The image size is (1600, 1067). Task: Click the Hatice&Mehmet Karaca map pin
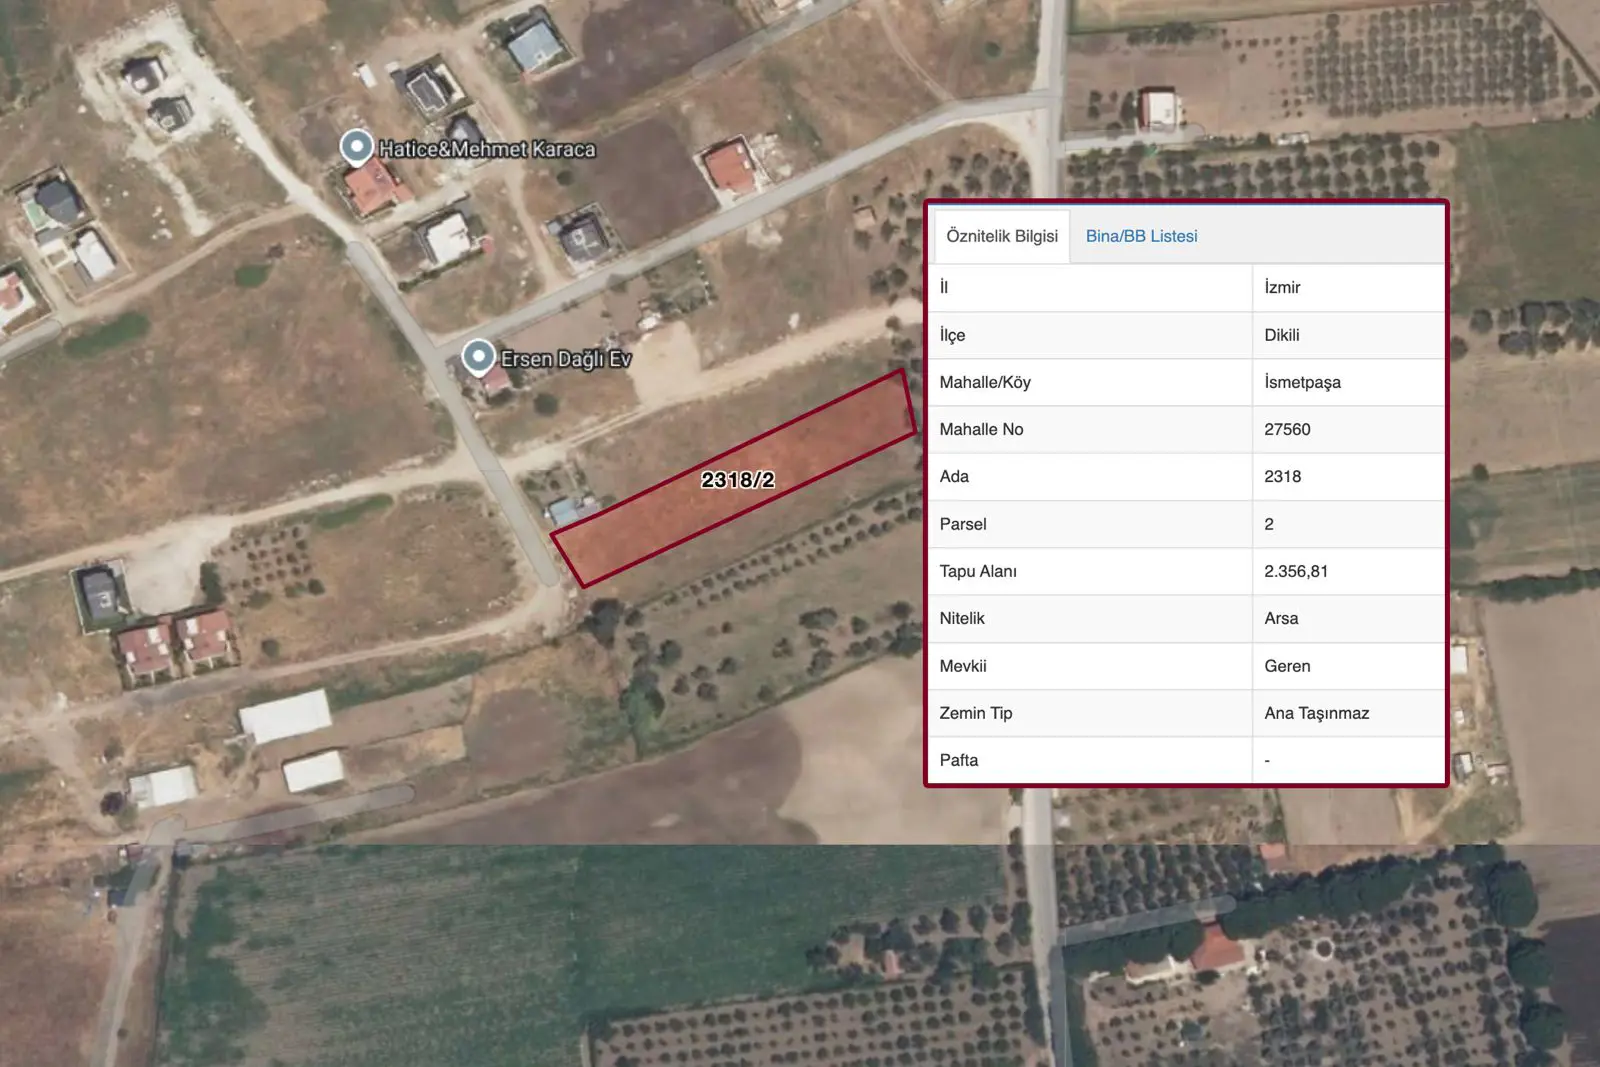[357, 148]
